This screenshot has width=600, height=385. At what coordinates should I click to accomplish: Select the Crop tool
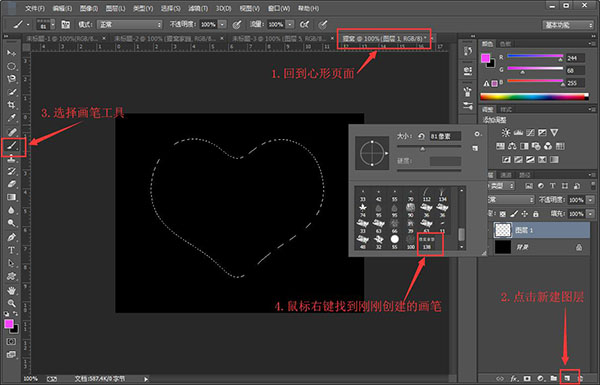point(11,105)
